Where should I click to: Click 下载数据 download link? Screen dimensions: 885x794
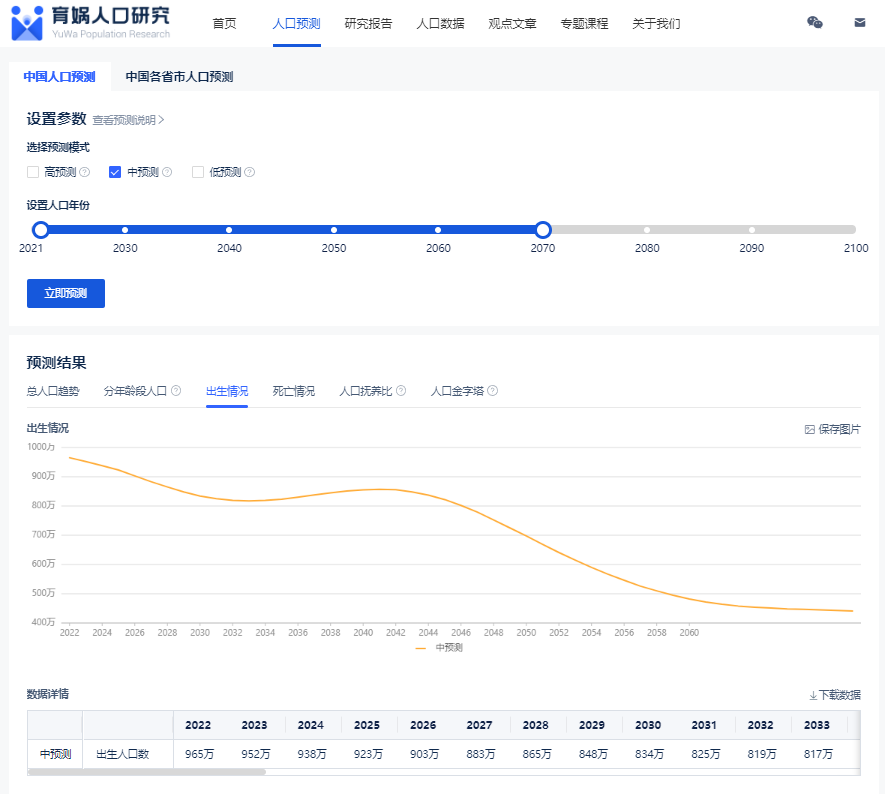(834, 695)
